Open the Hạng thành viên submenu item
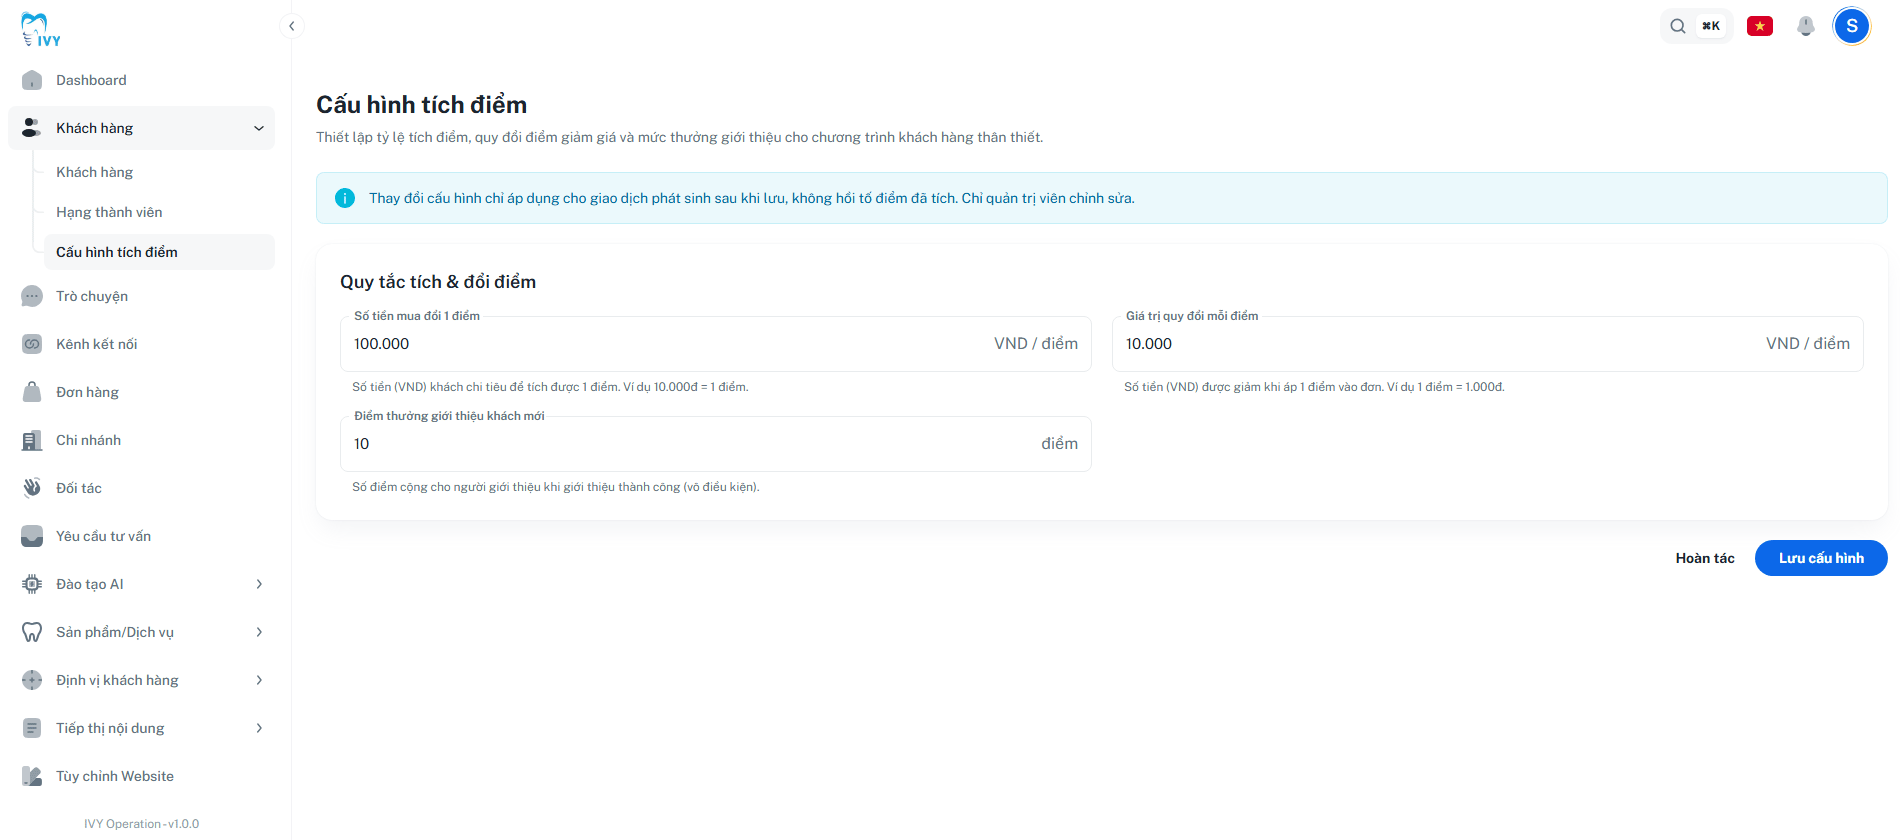The image size is (1900, 840). (159, 212)
